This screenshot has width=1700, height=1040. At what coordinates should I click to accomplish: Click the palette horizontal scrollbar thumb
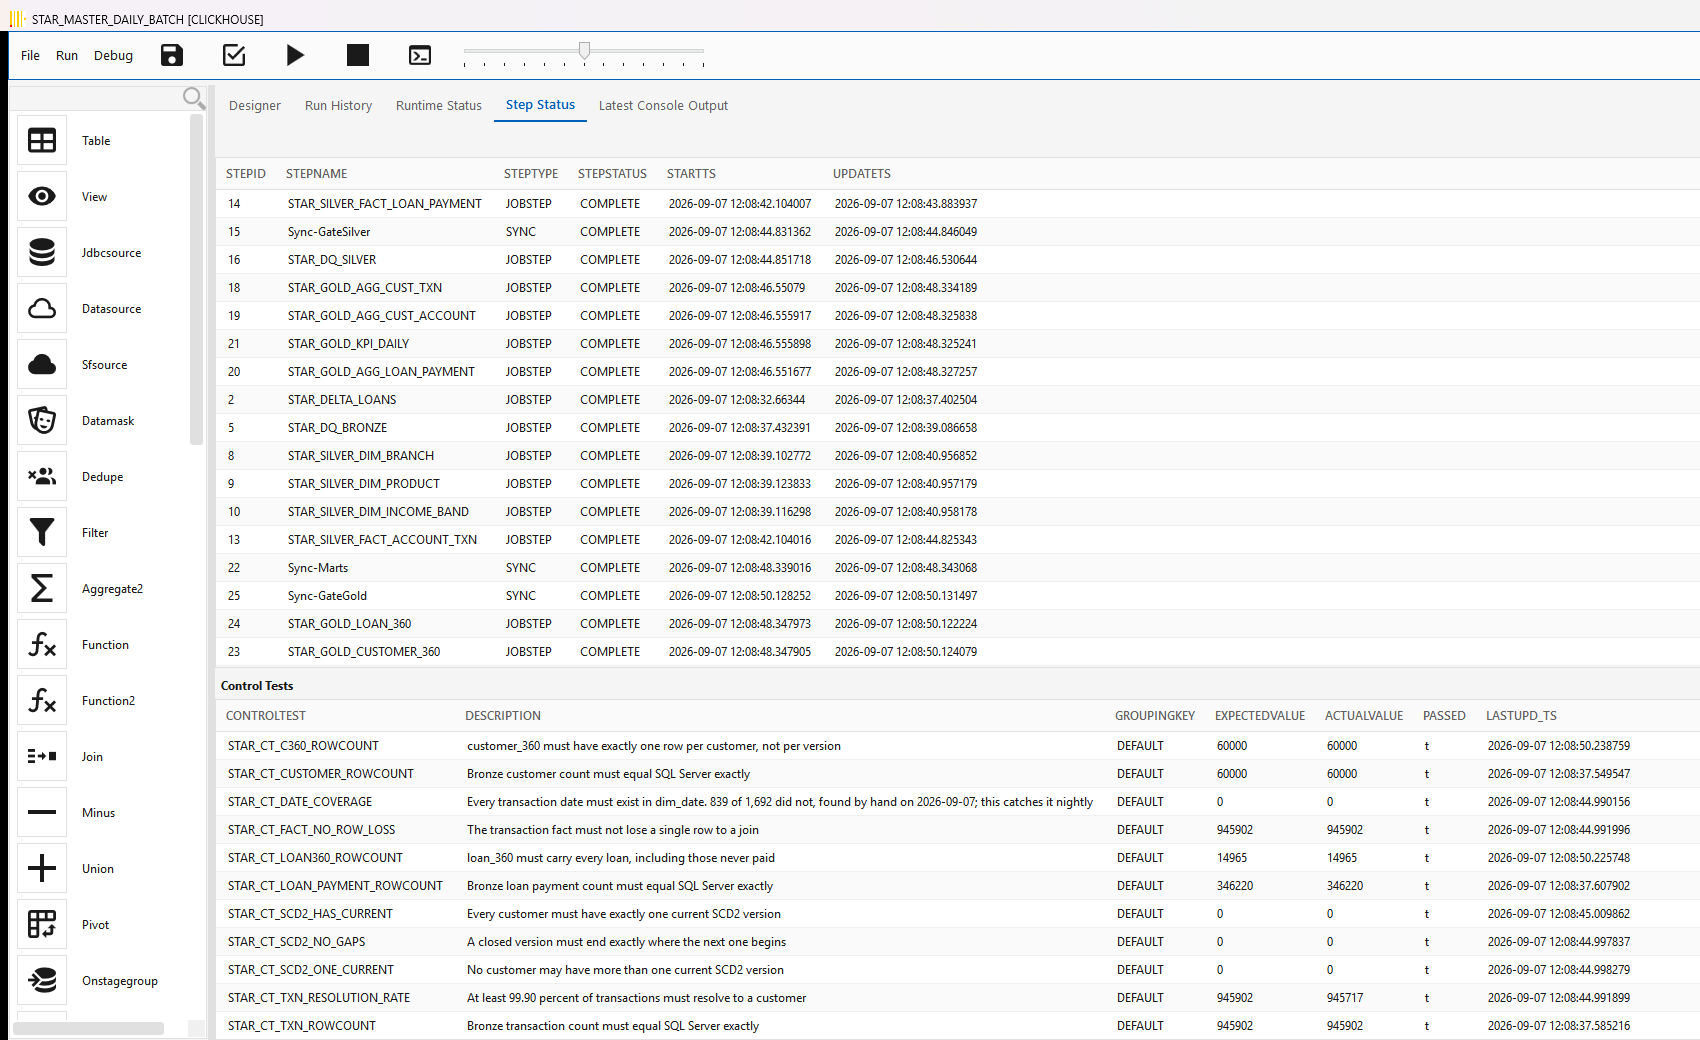click(x=88, y=1028)
